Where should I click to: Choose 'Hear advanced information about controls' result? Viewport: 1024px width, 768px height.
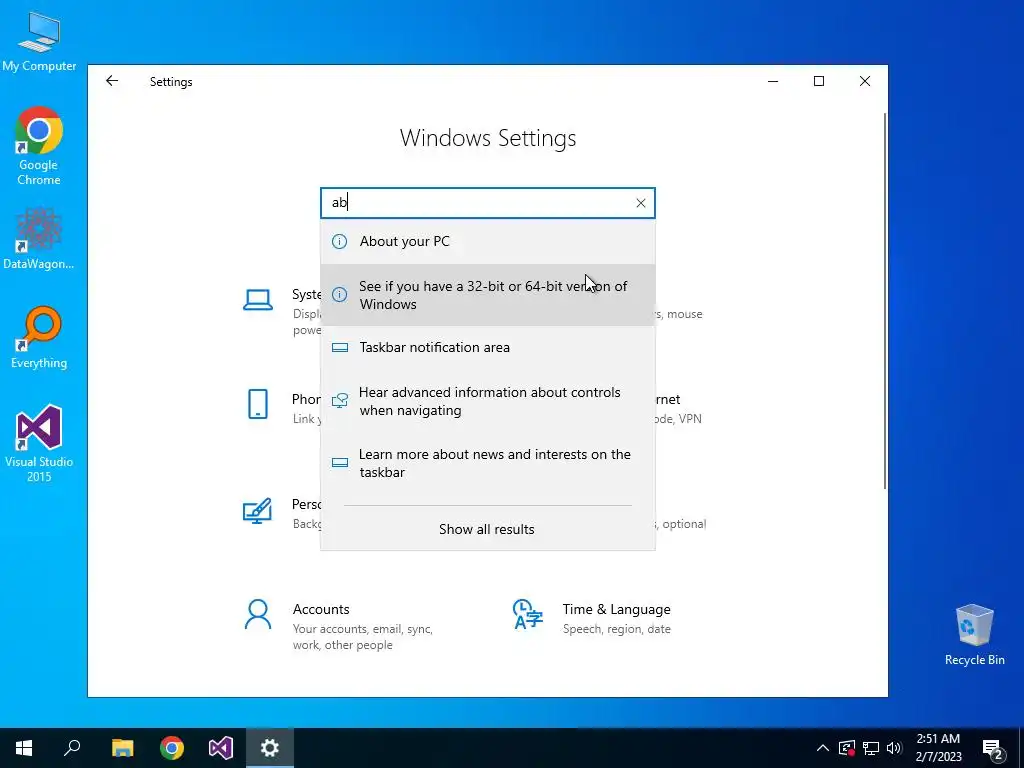pos(488,401)
